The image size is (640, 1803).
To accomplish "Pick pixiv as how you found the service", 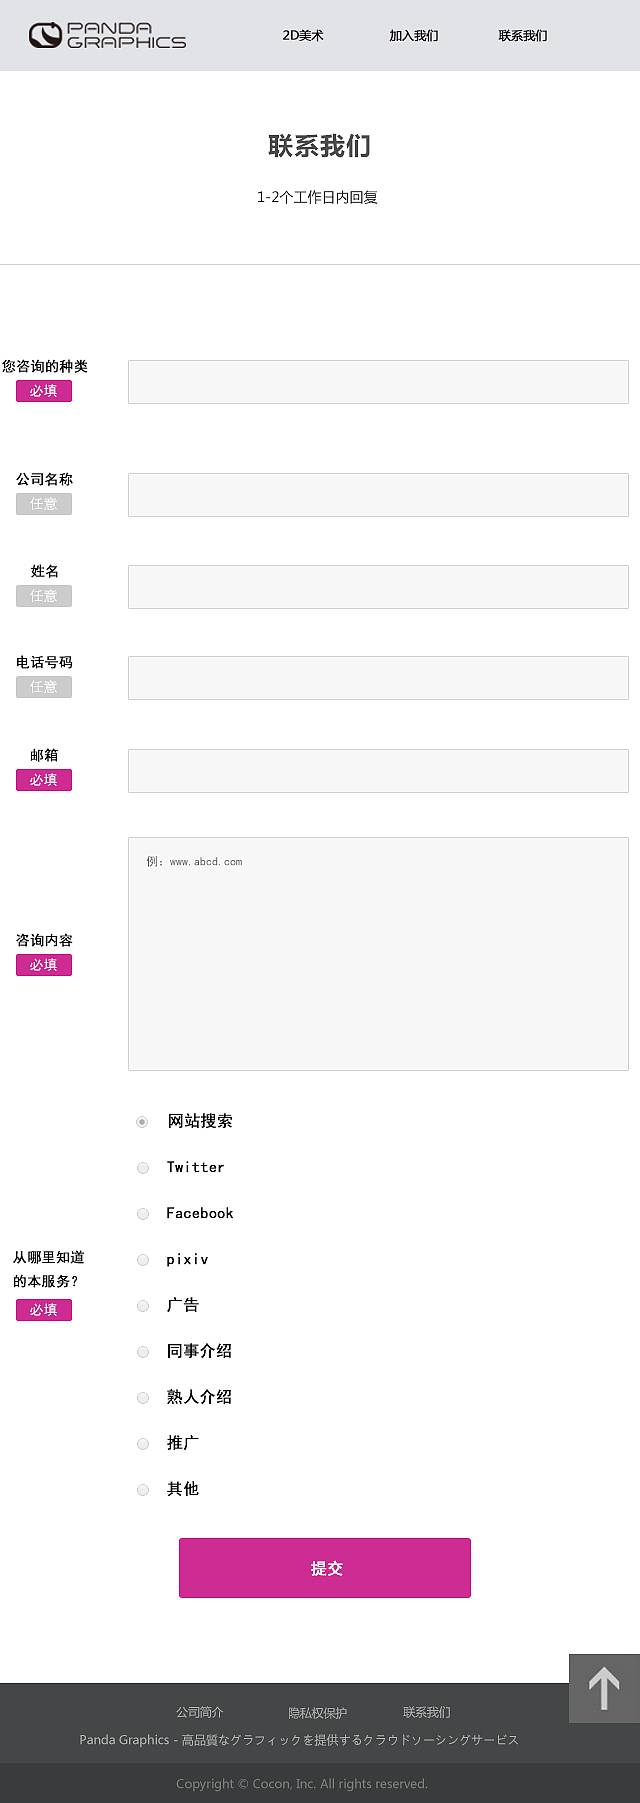I will coord(142,1259).
